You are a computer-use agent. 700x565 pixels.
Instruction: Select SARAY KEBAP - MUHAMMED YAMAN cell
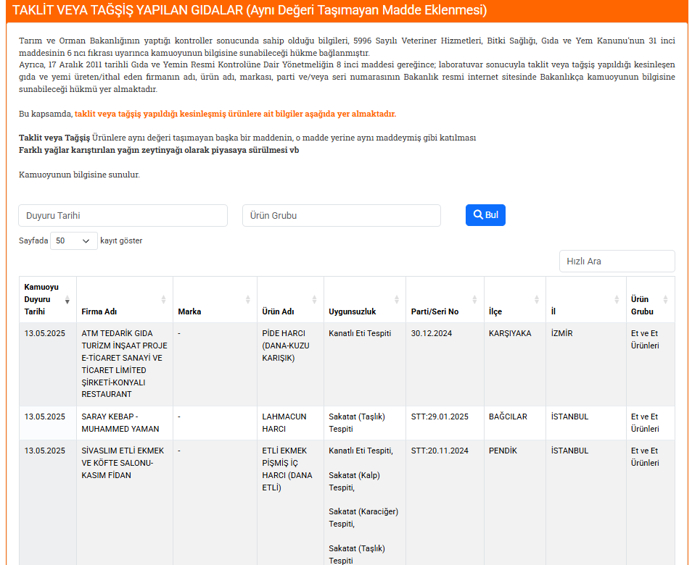pyautogui.click(x=125, y=423)
